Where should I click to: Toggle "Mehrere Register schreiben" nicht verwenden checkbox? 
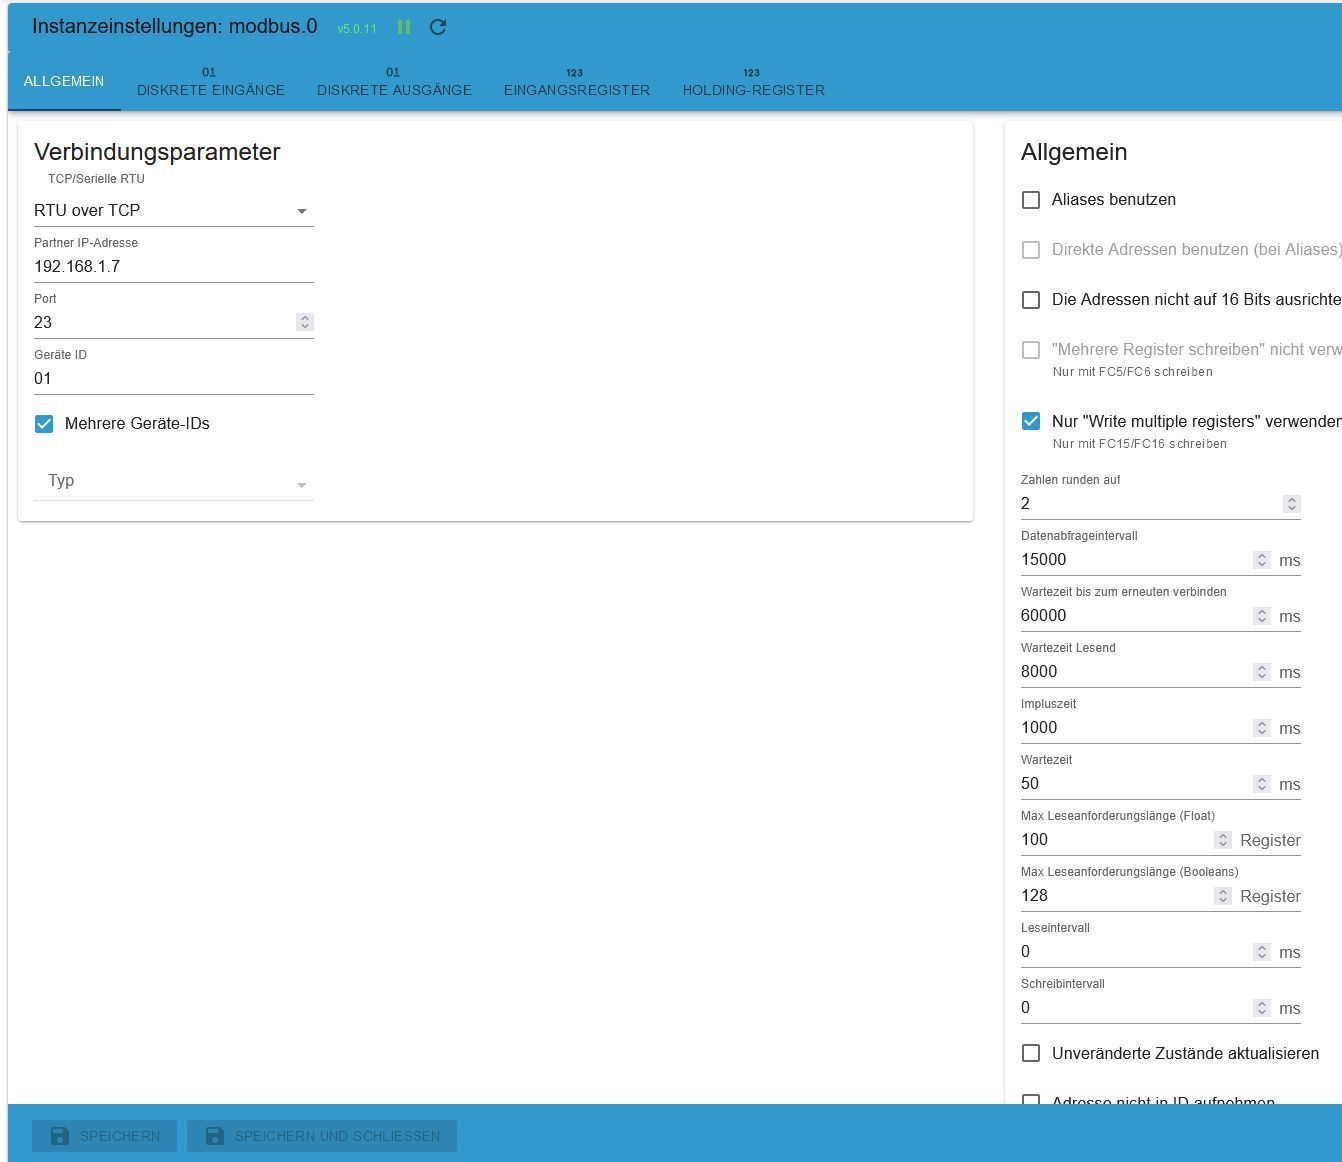pyautogui.click(x=1031, y=350)
